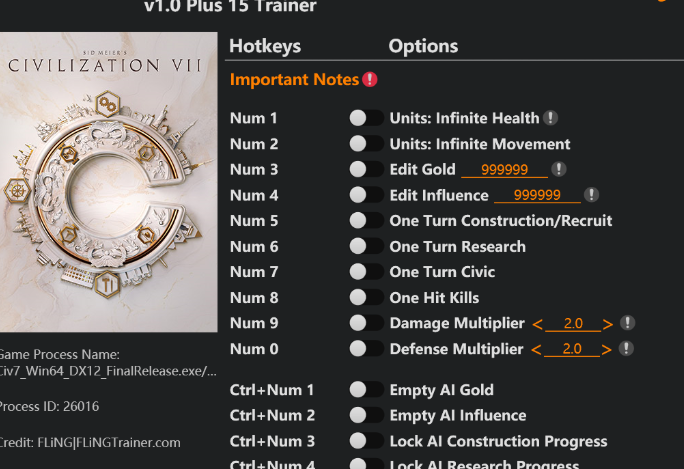
Task: Decrease Defense Multiplier with left arrow
Action: [x=537, y=350]
